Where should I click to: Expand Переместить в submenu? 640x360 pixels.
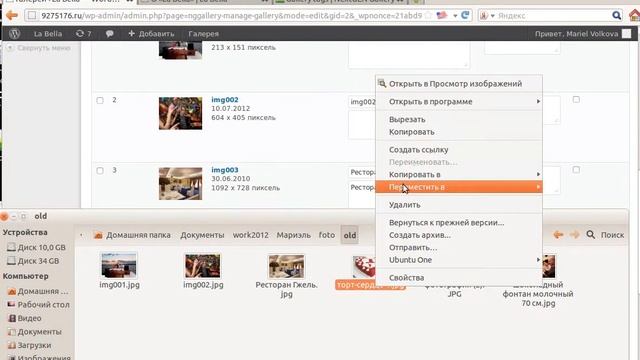(459, 187)
